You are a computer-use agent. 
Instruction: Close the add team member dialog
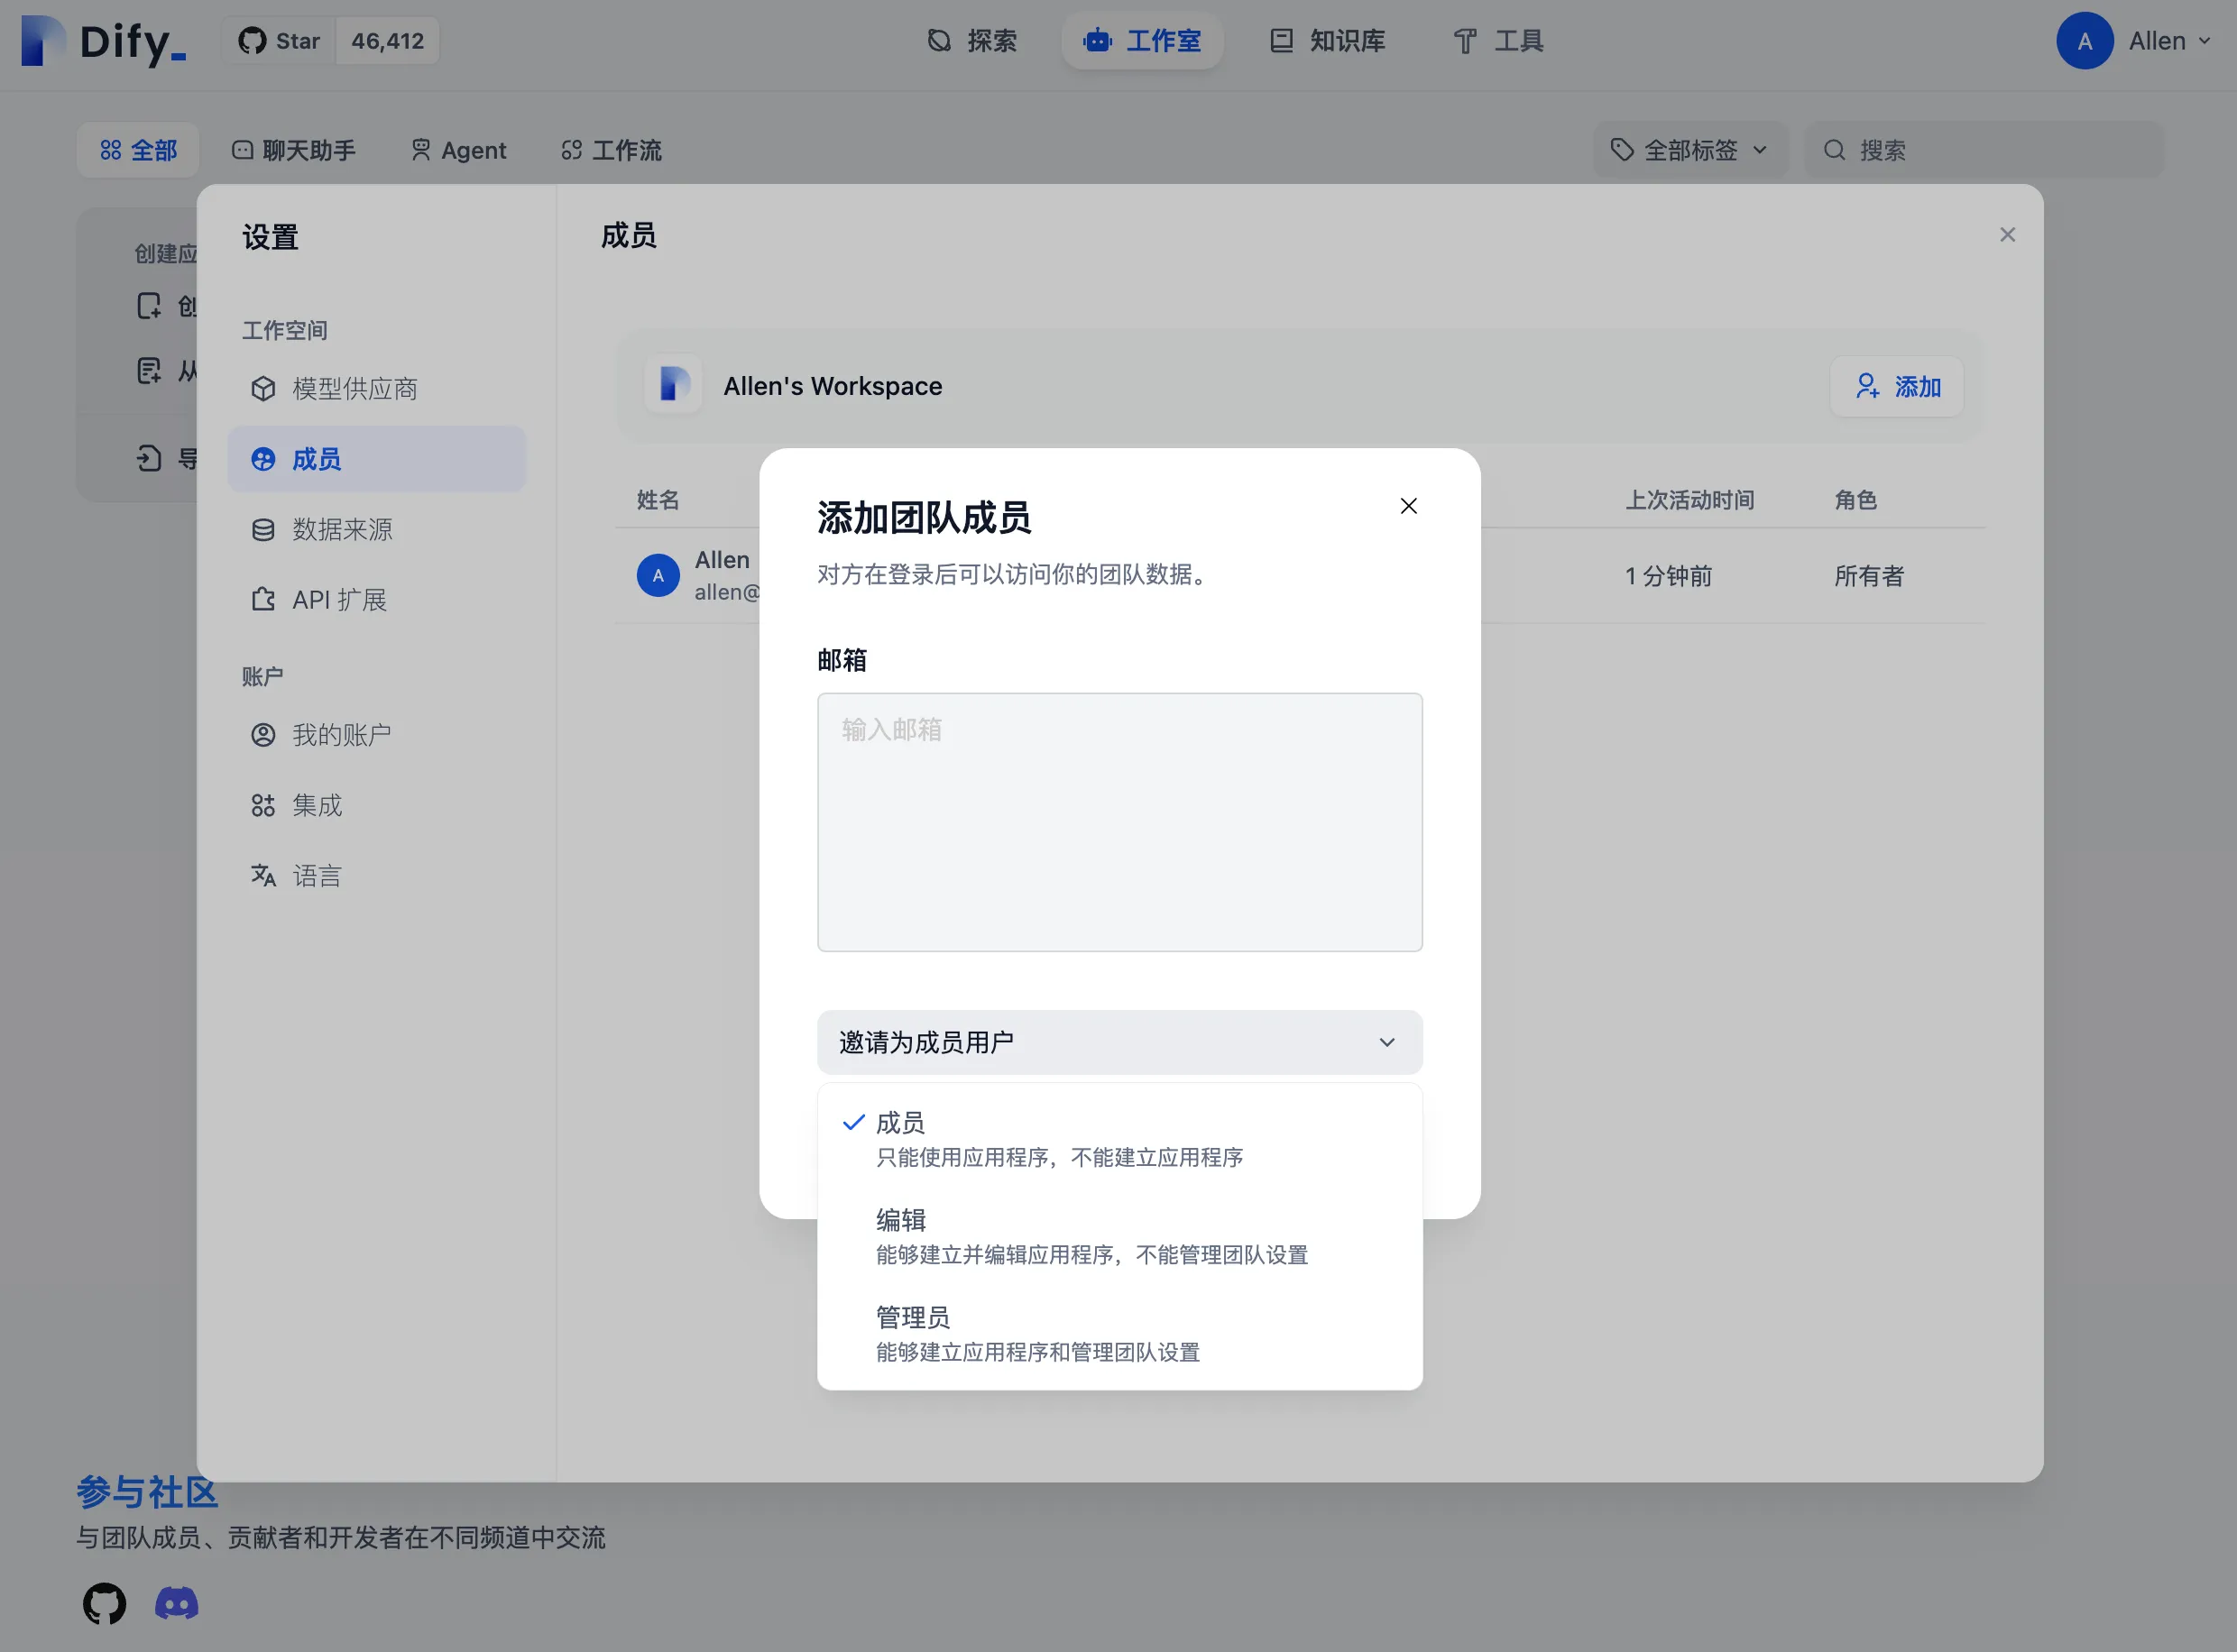tap(1408, 506)
